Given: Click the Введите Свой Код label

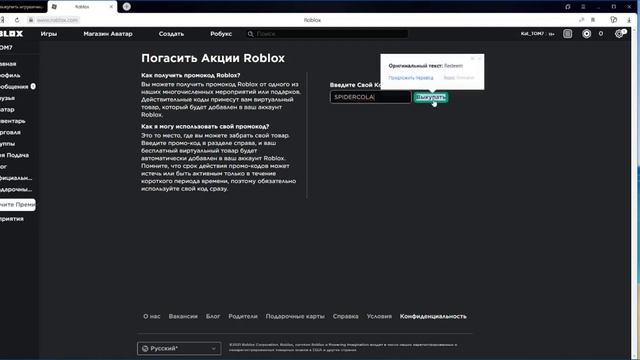Looking at the screenshot, I should (x=355, y=85).
